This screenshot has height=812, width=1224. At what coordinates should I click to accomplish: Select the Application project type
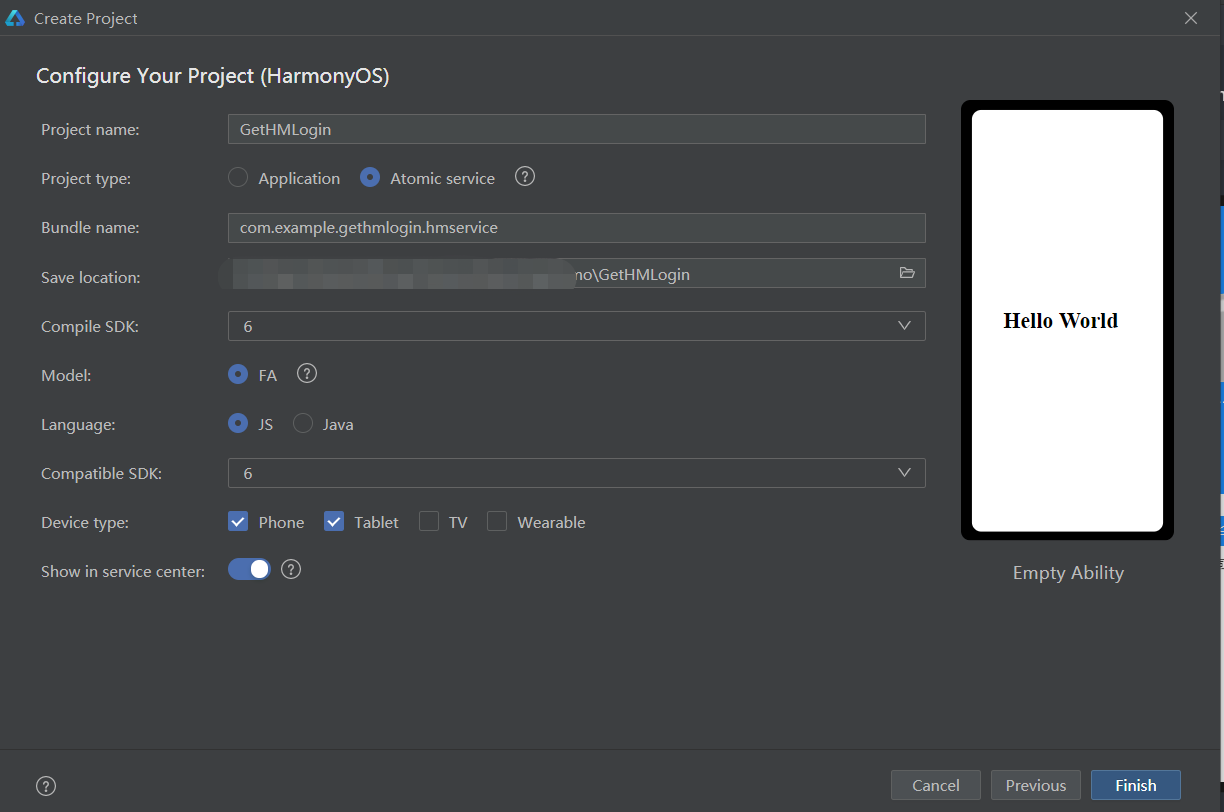pos(238,177)
